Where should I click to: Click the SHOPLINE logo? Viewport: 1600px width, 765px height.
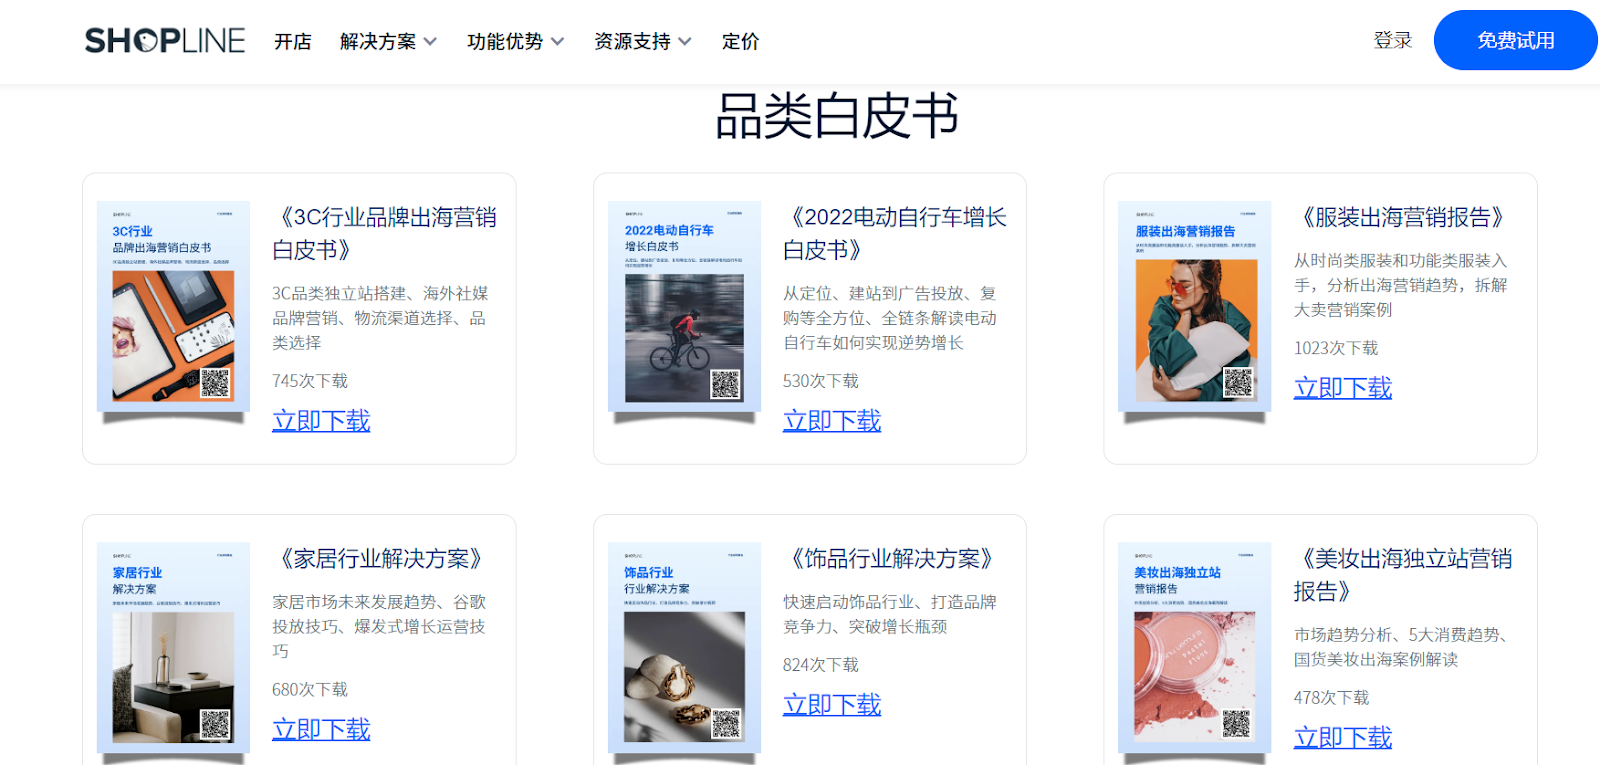point(165,41)
